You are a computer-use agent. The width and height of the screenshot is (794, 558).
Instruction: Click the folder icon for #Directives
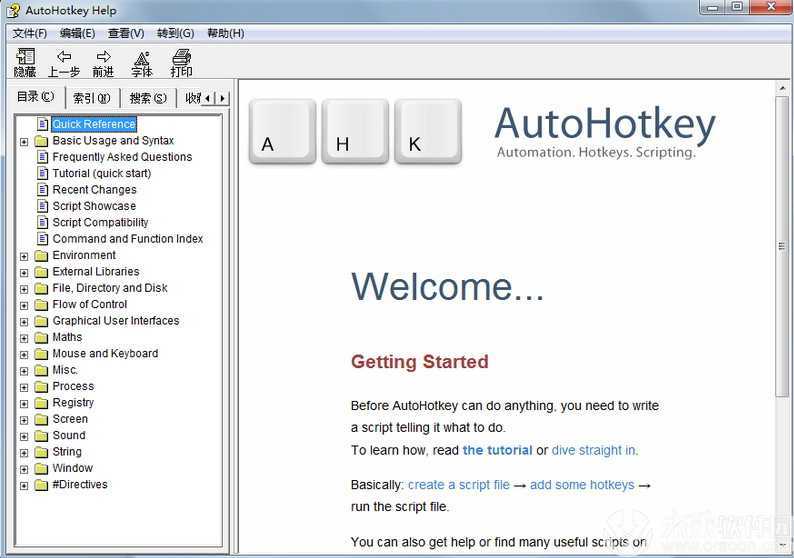click(x=41, y=485)
